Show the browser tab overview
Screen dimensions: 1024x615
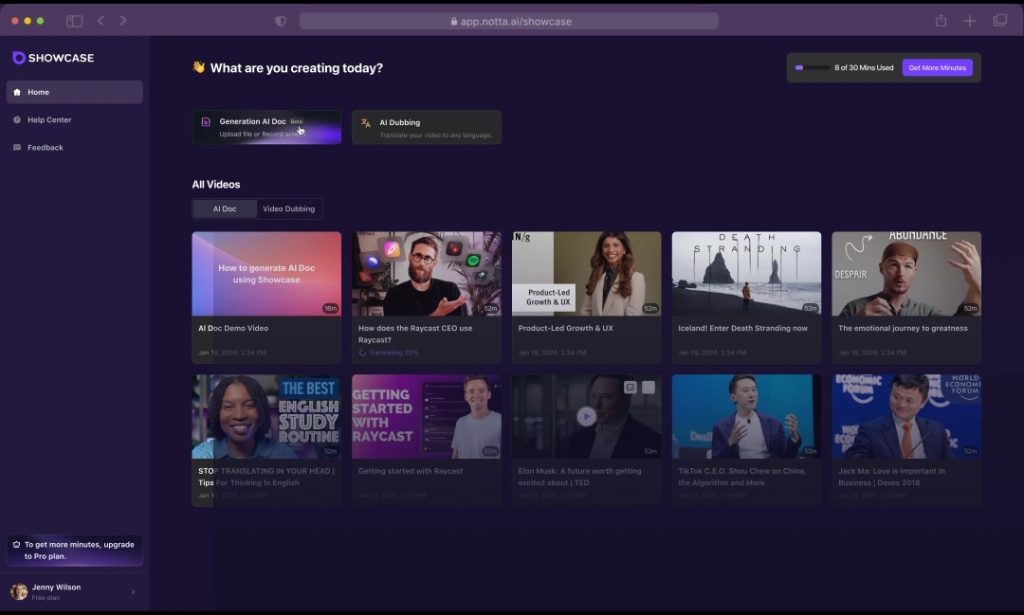[999, 21]
